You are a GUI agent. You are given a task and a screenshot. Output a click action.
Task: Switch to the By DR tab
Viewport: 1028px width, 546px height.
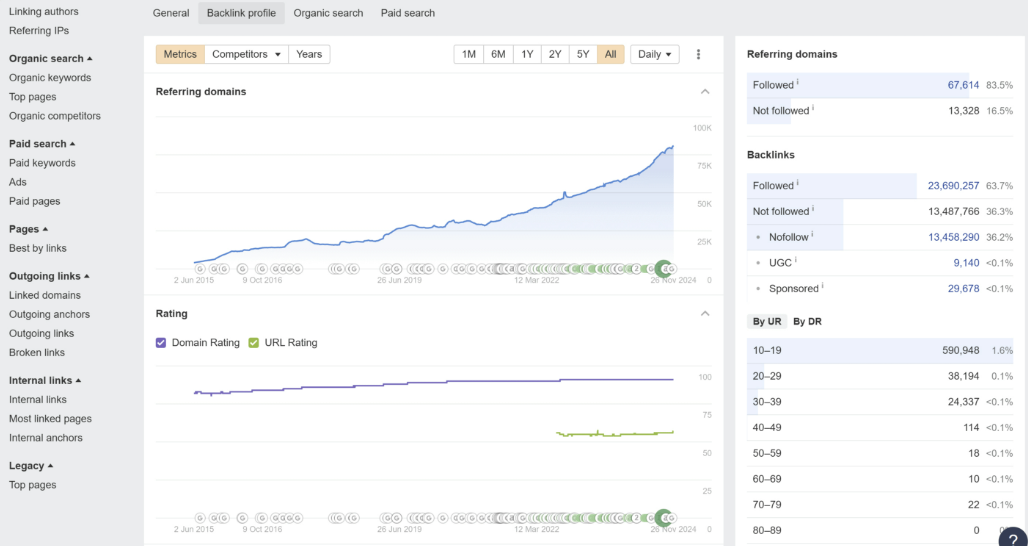coord(807,321)
